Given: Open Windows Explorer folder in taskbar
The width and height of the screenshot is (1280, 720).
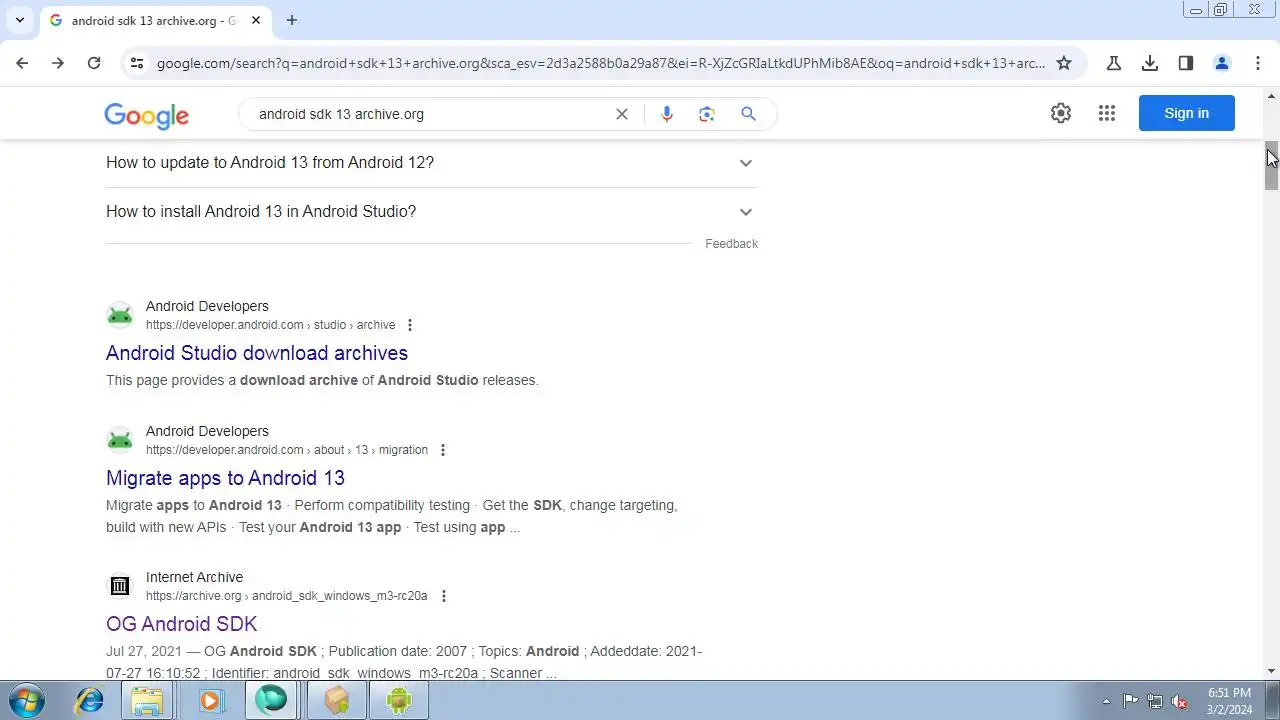Looking at the screenshot, I should 148,701.
